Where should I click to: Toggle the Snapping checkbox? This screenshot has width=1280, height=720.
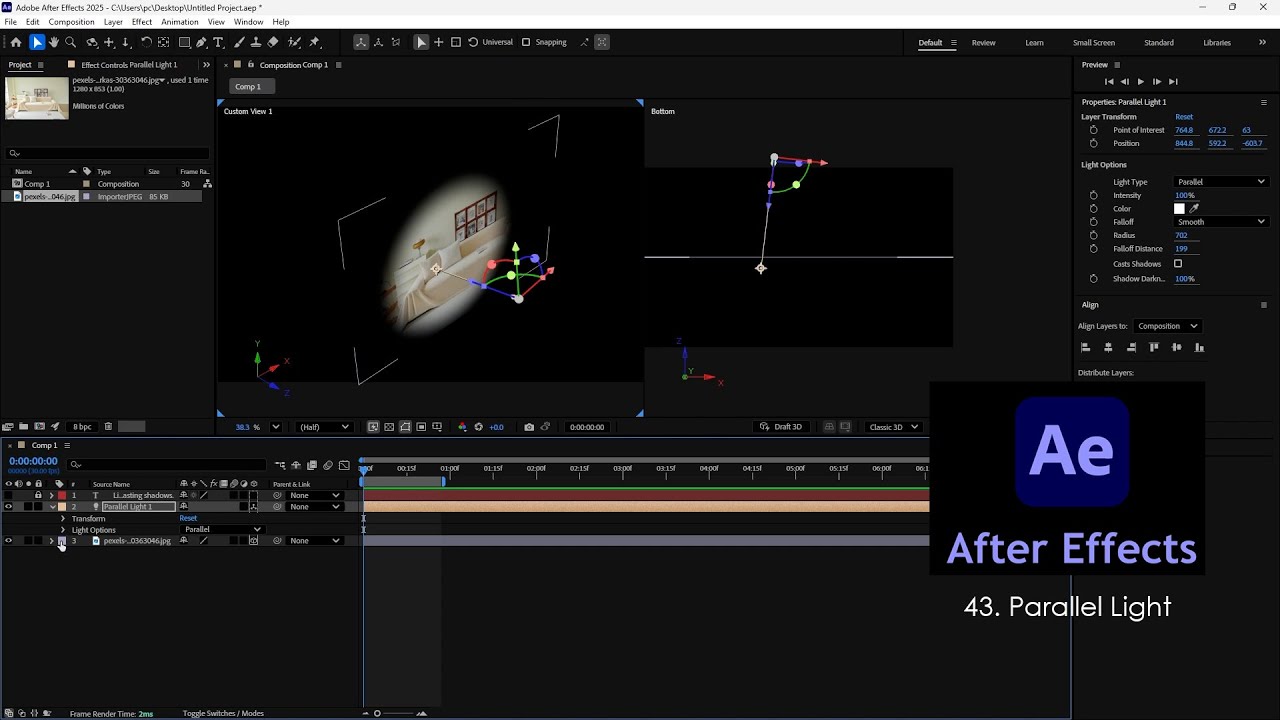526,42
